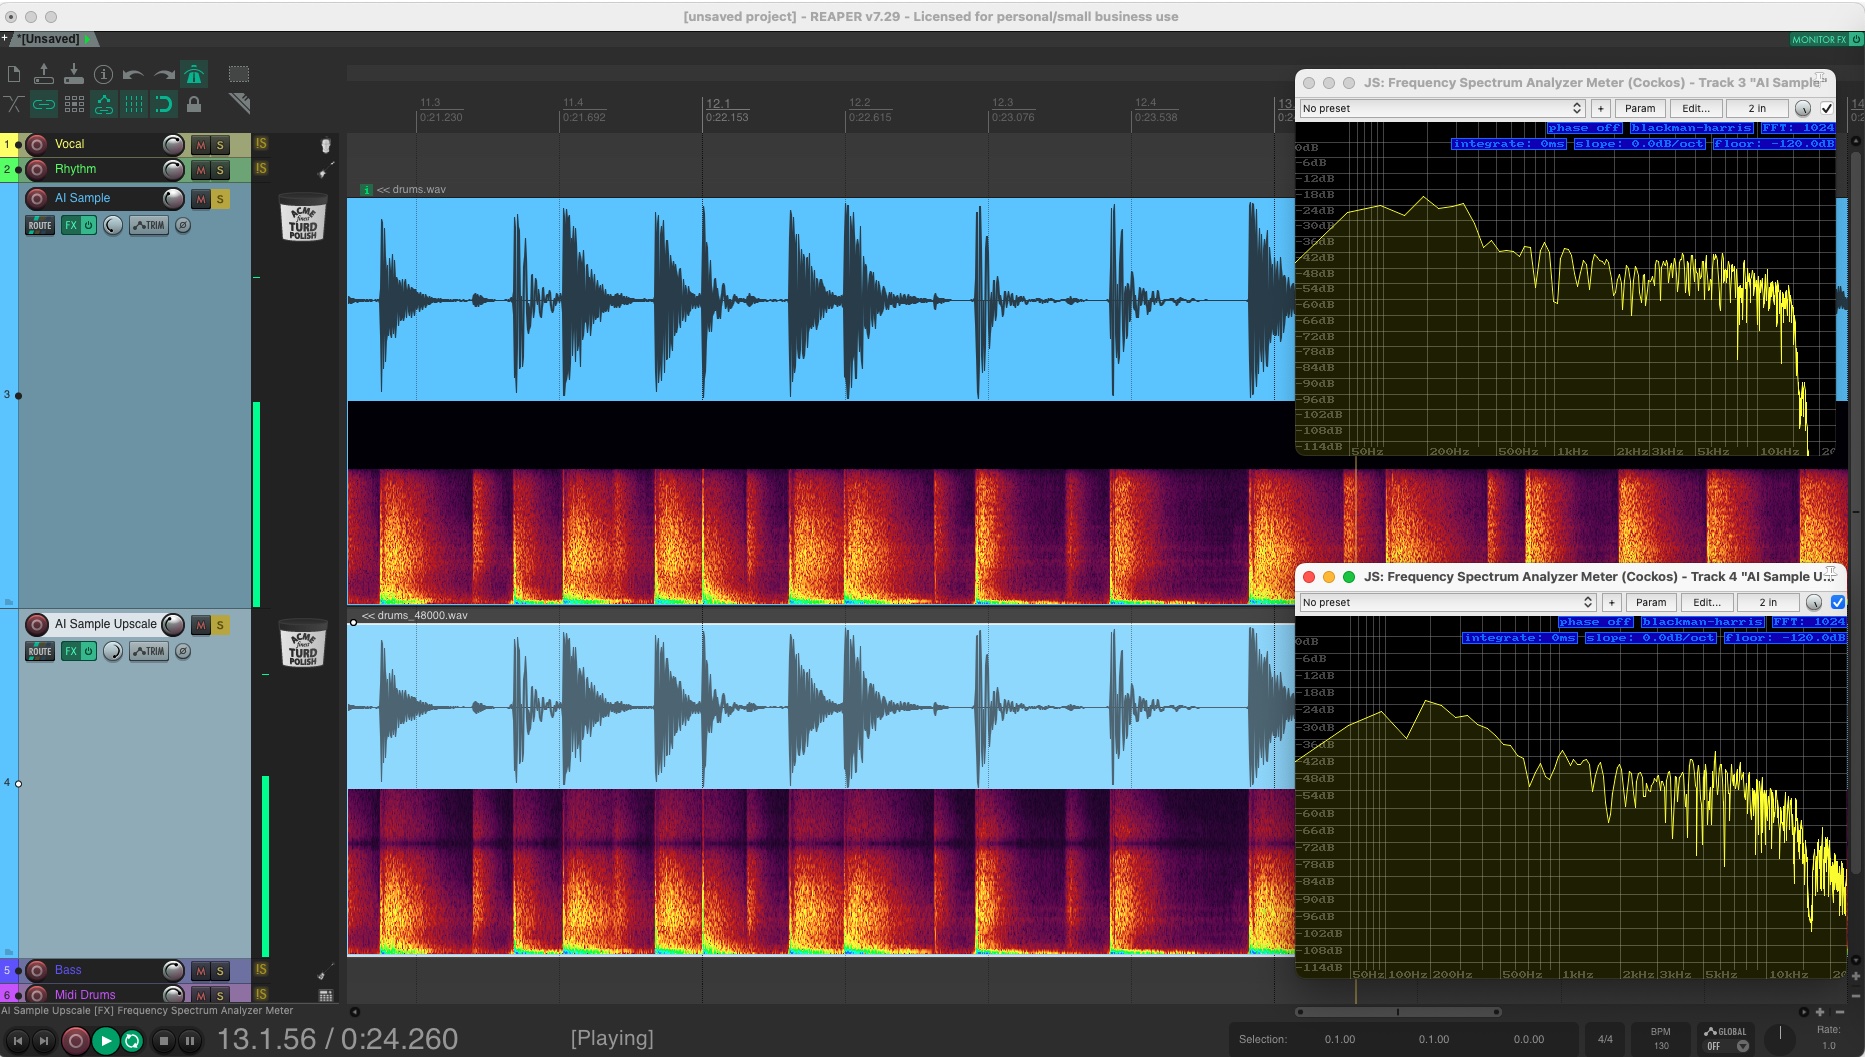Screen dimensions: 1865x1057
Task: Click the green Play button
Action: (x=105, y=1041)
